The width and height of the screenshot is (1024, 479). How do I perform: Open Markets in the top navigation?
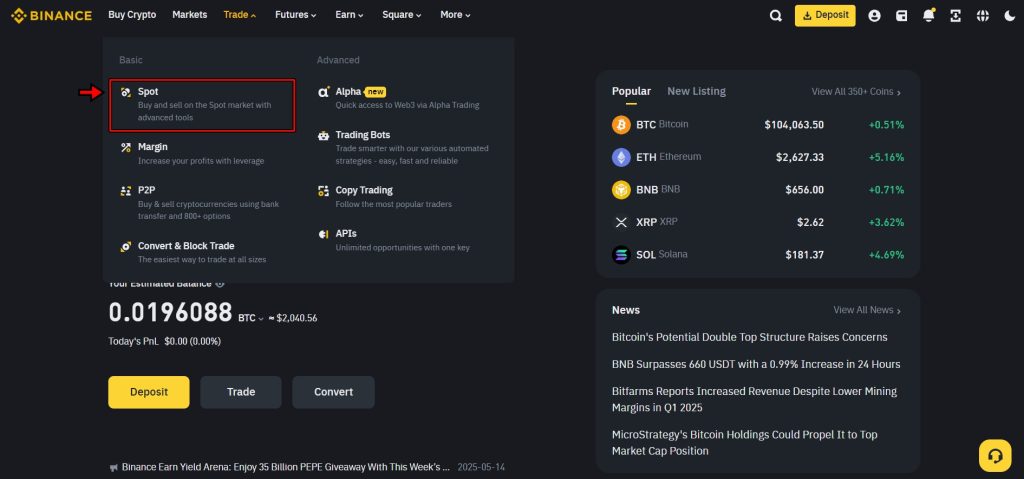pos(189,14)
